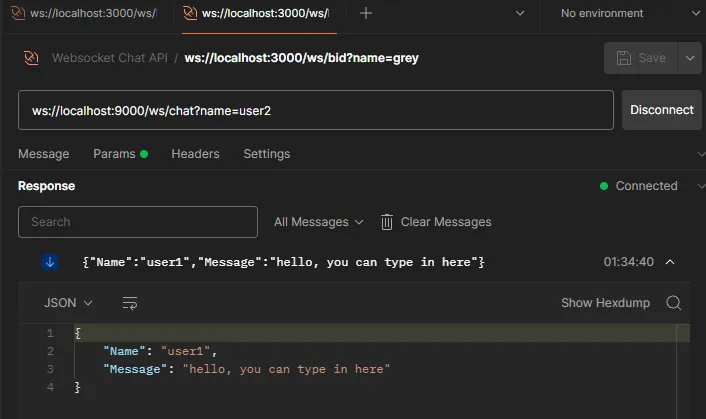Screen dimensions: 706x419
Task: Open the All Messages filter dropdown
Action: click(318, 222)
